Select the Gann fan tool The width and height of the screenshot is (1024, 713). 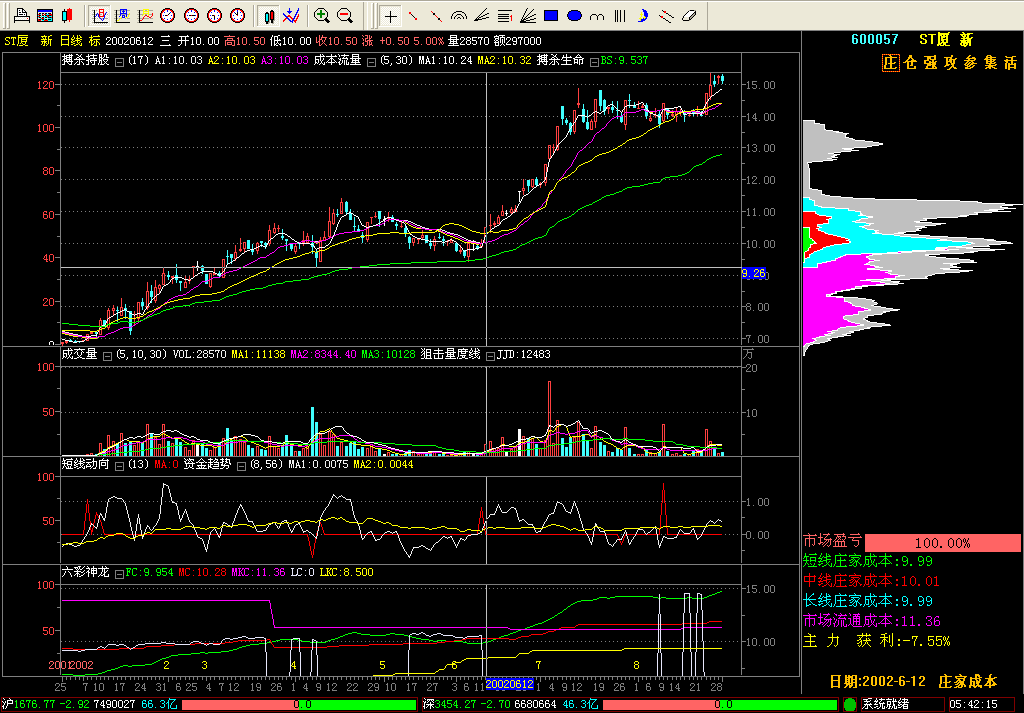click(528, 16)
